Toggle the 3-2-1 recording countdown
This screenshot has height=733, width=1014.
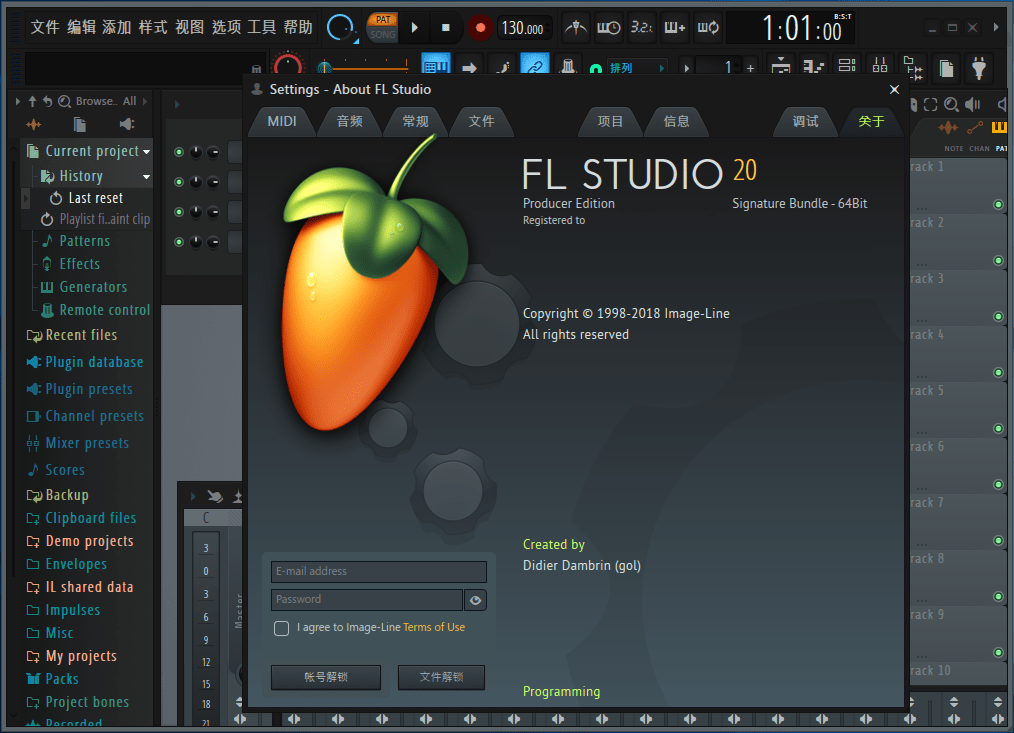tap(642, 28)
